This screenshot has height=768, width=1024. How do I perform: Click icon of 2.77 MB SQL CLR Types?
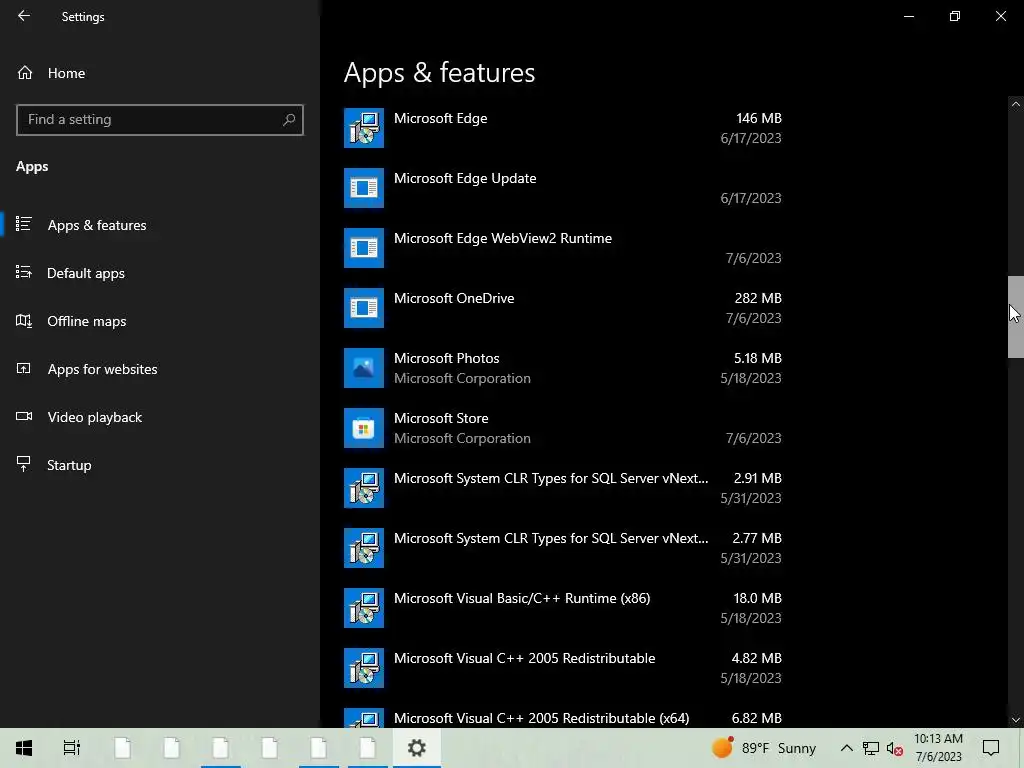click(x=364, y=549)
